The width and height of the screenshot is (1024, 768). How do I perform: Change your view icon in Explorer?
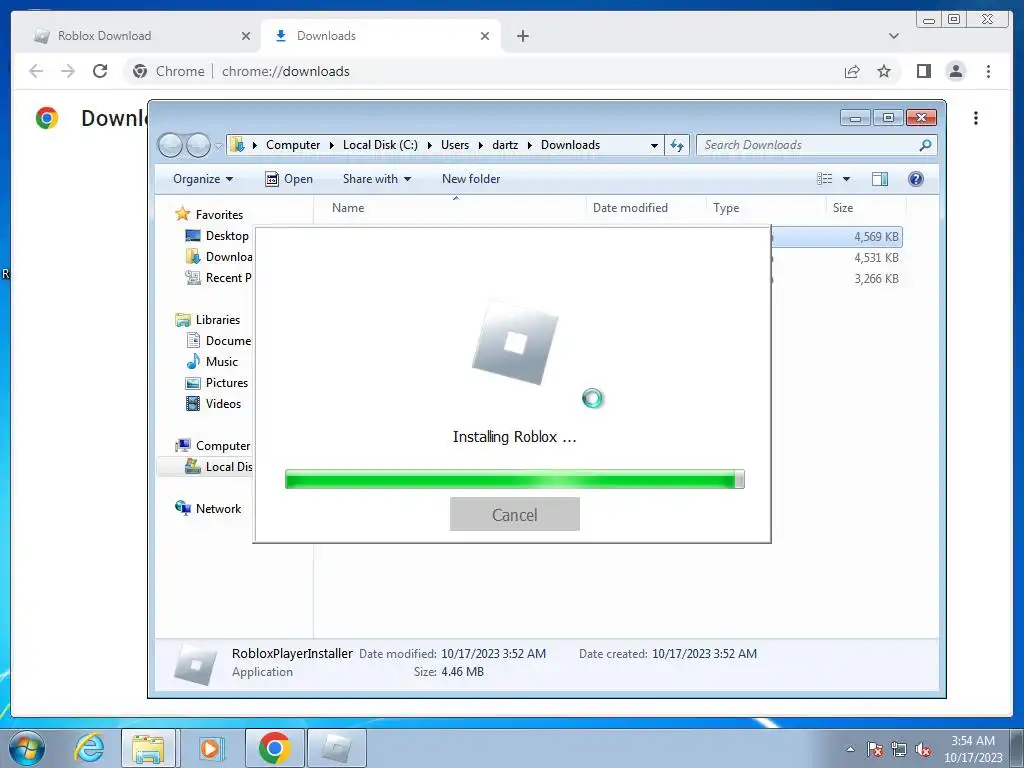(x=825, y=179)
